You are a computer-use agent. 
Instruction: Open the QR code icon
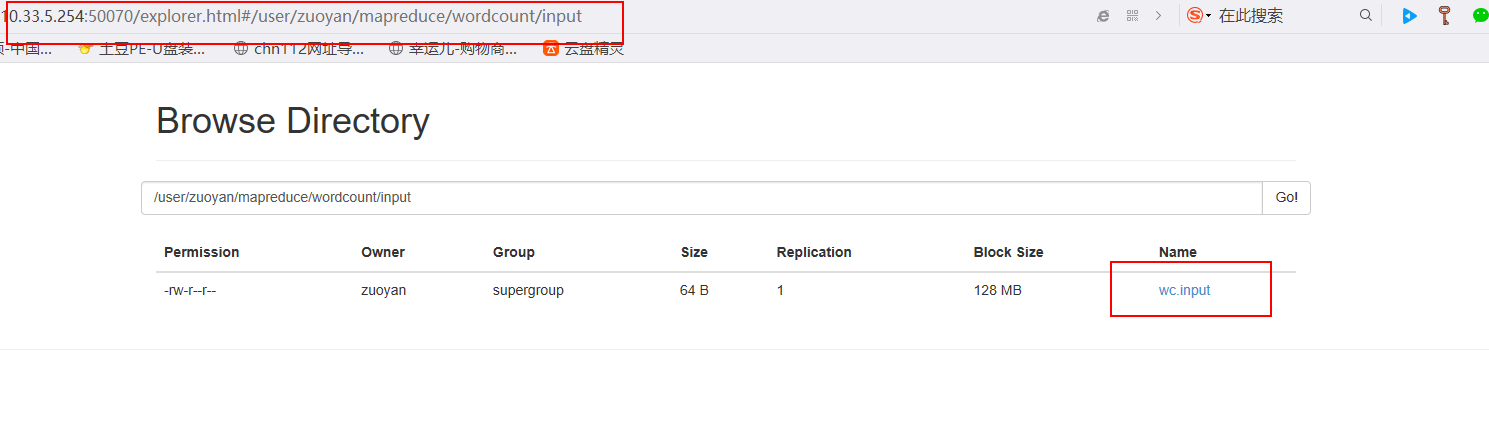(x=1132, y=16)
